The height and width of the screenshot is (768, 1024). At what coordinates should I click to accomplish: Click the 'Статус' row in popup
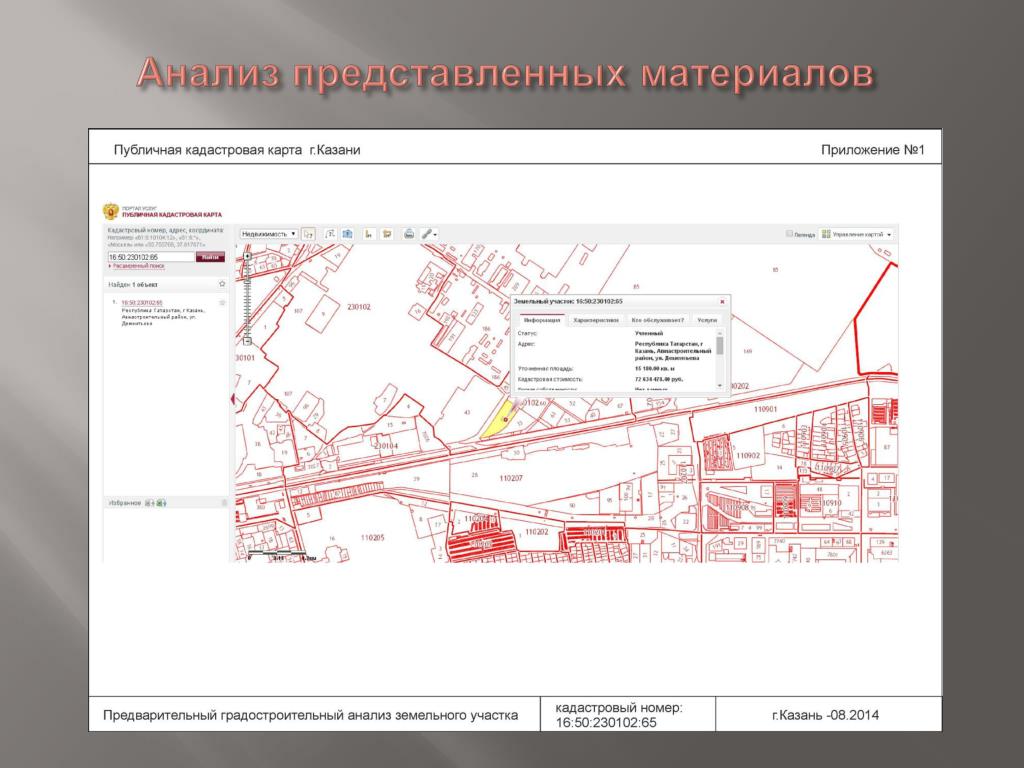pyautogui.click(x=616, y=333)
